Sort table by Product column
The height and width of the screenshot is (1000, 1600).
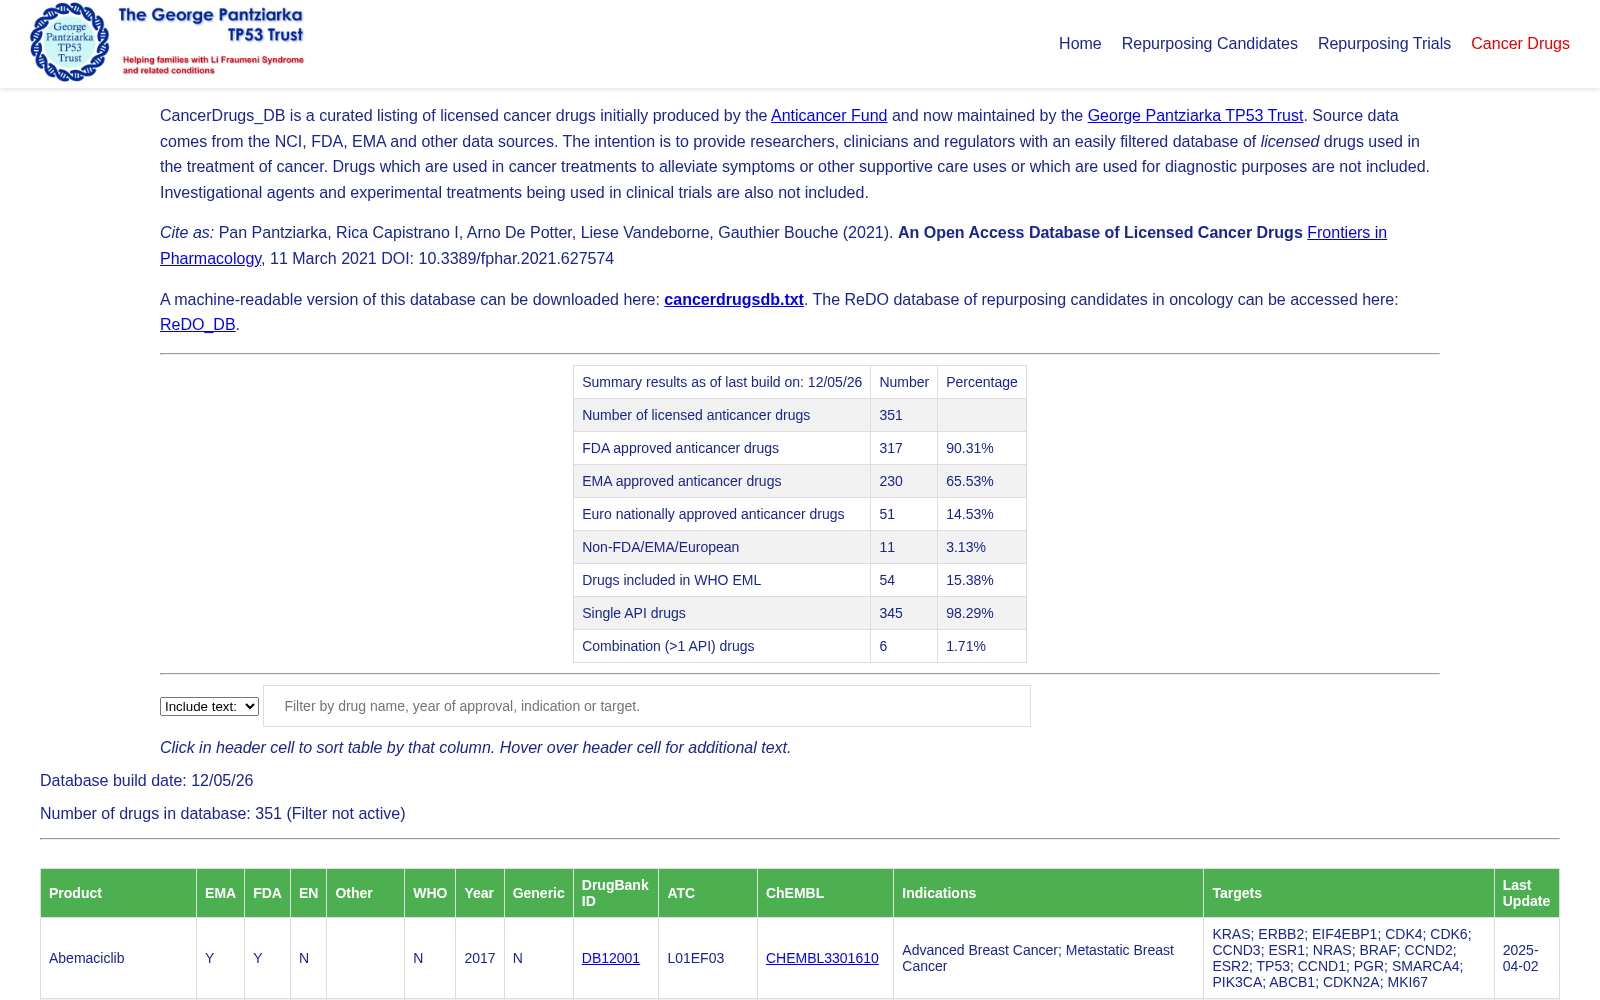click(x=118, y=893)
